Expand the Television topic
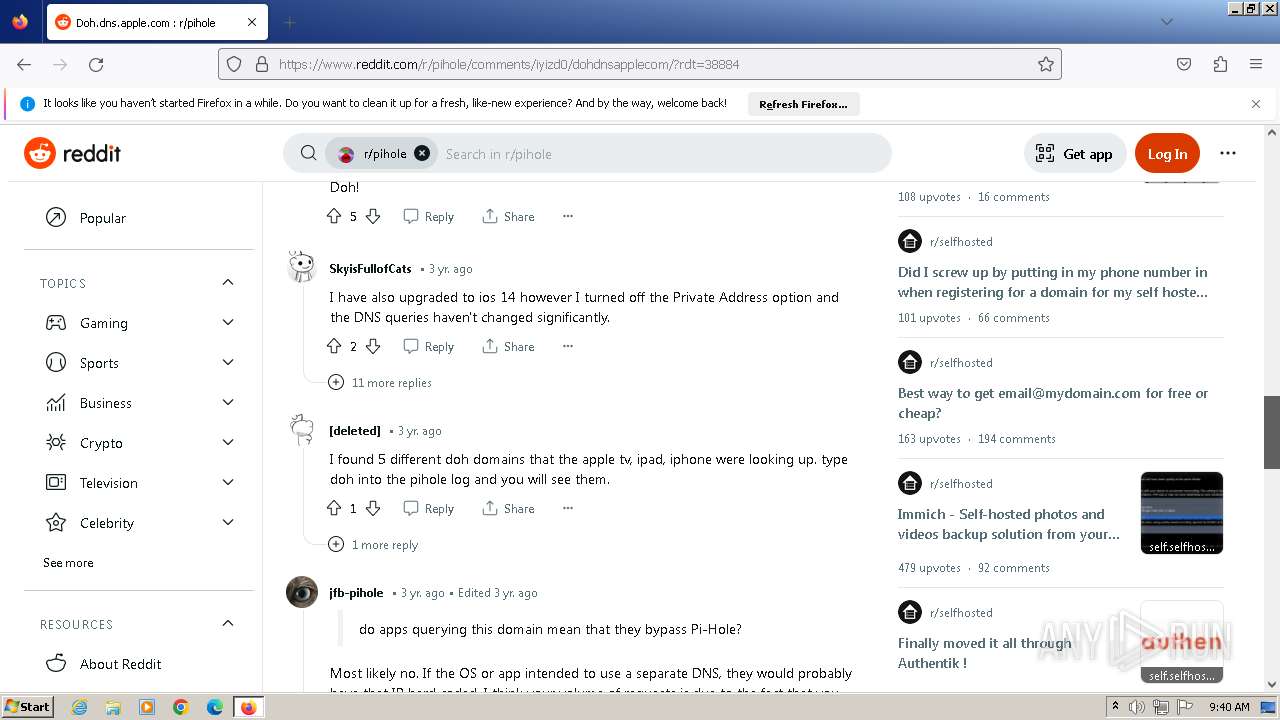Image resolution: width=1280 pixels, height=720 pixels. pos(228,483)
